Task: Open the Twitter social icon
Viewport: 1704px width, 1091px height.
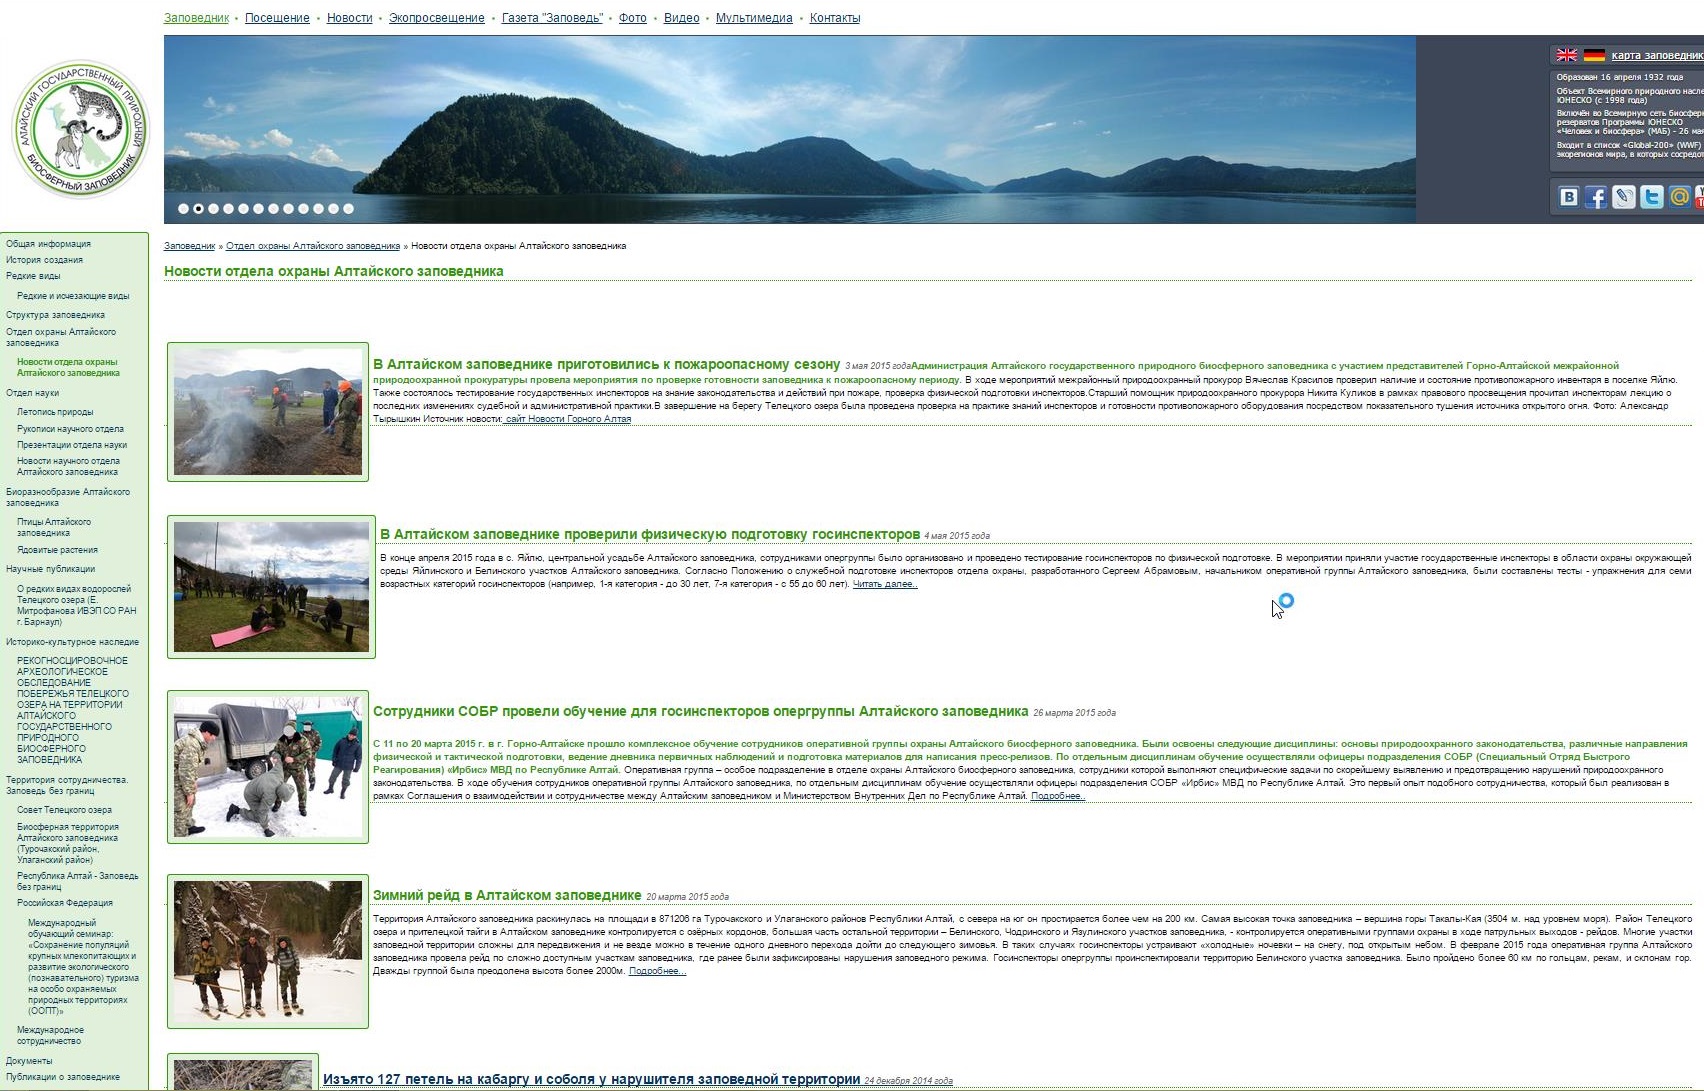Action: [x=1652, y=197]
